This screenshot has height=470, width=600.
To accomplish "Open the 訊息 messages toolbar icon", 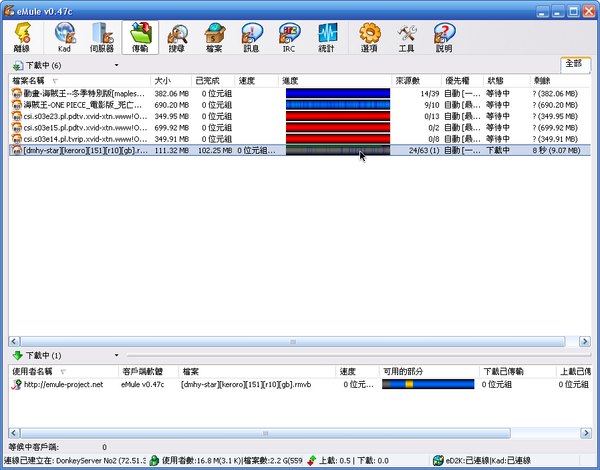I will coord(252,38).
